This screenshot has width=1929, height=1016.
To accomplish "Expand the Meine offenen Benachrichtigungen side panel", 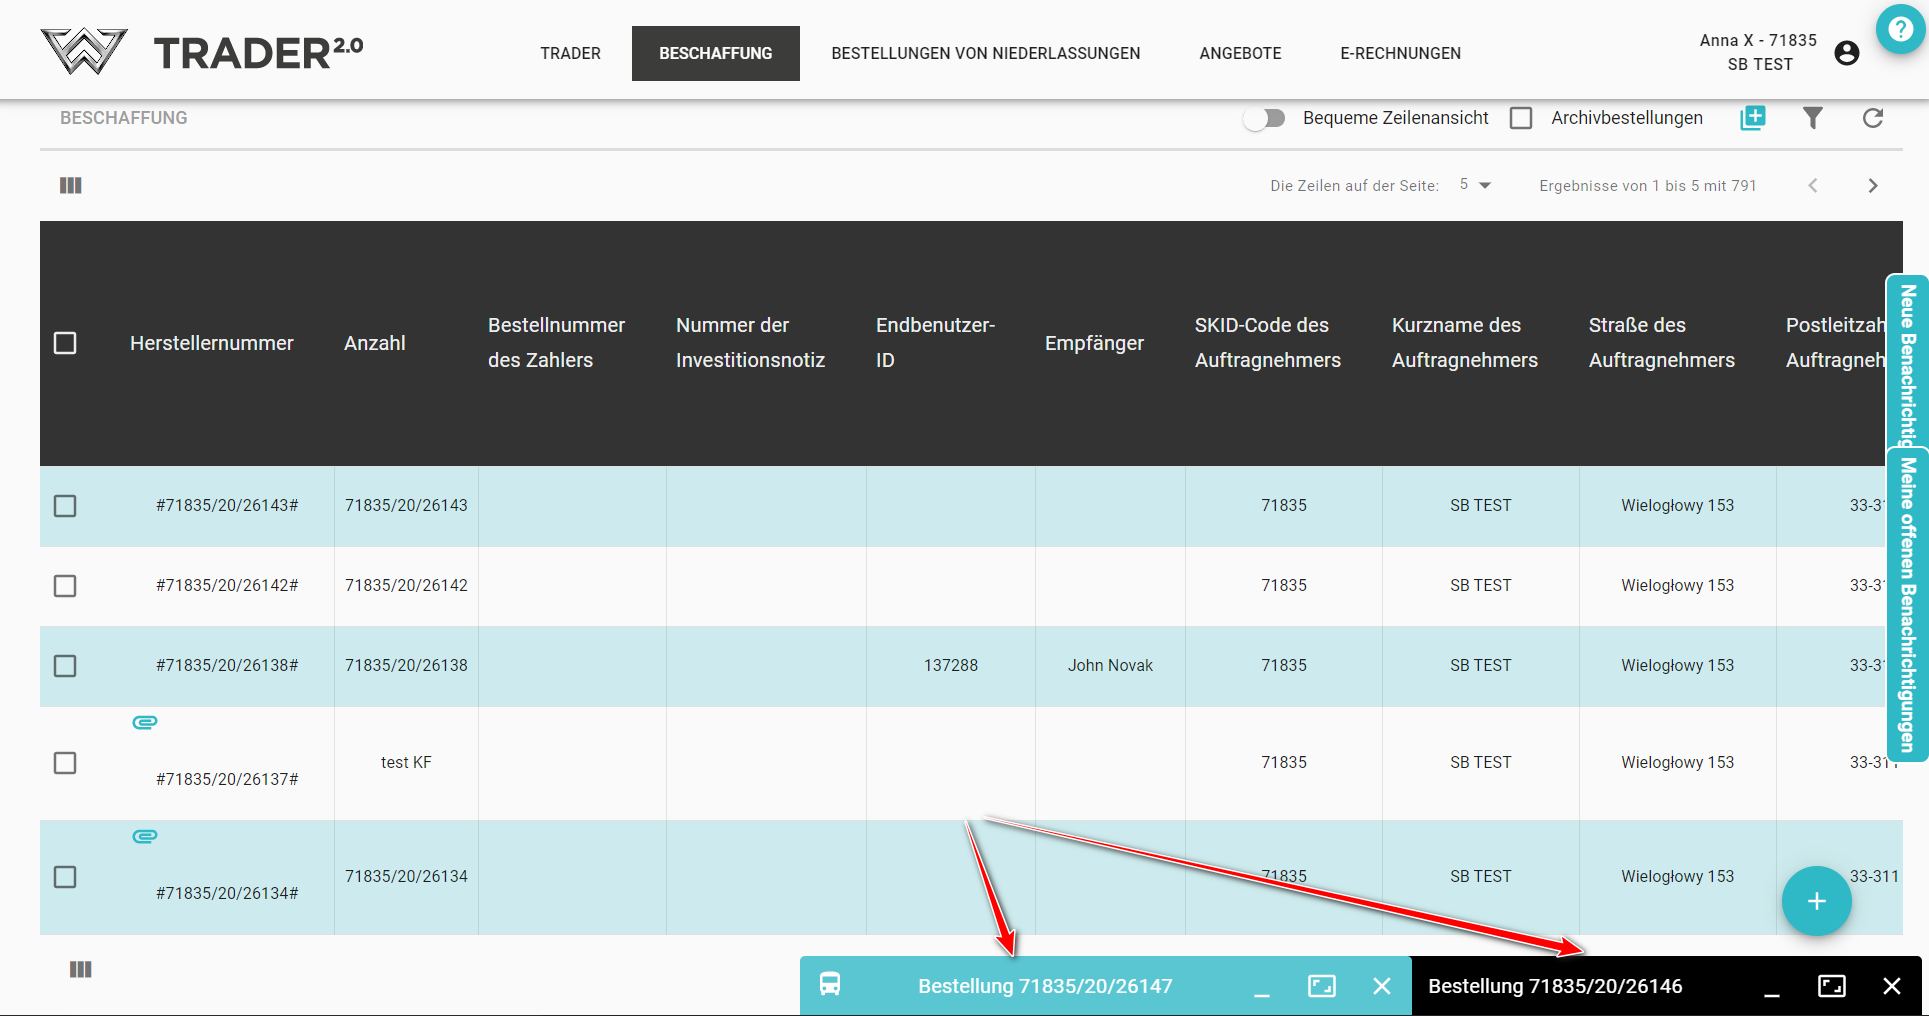I will 1908,605.
